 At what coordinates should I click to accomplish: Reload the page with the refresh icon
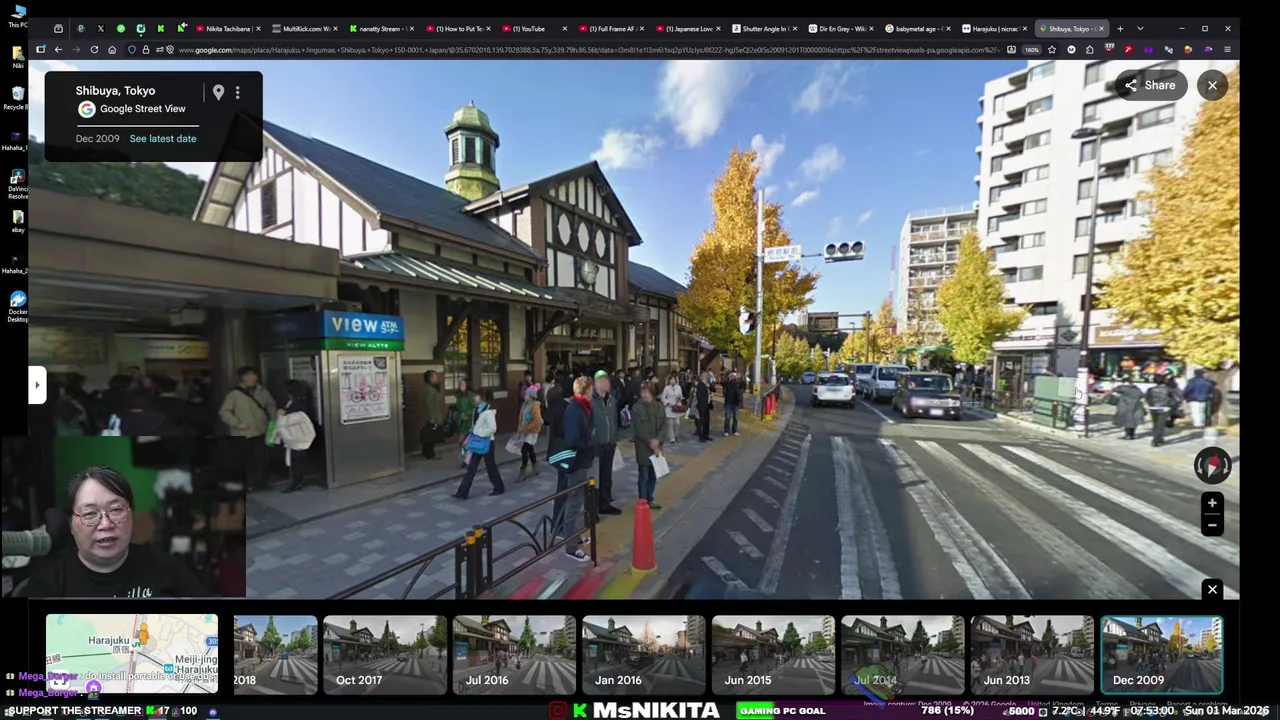click(x=94, y=49)
